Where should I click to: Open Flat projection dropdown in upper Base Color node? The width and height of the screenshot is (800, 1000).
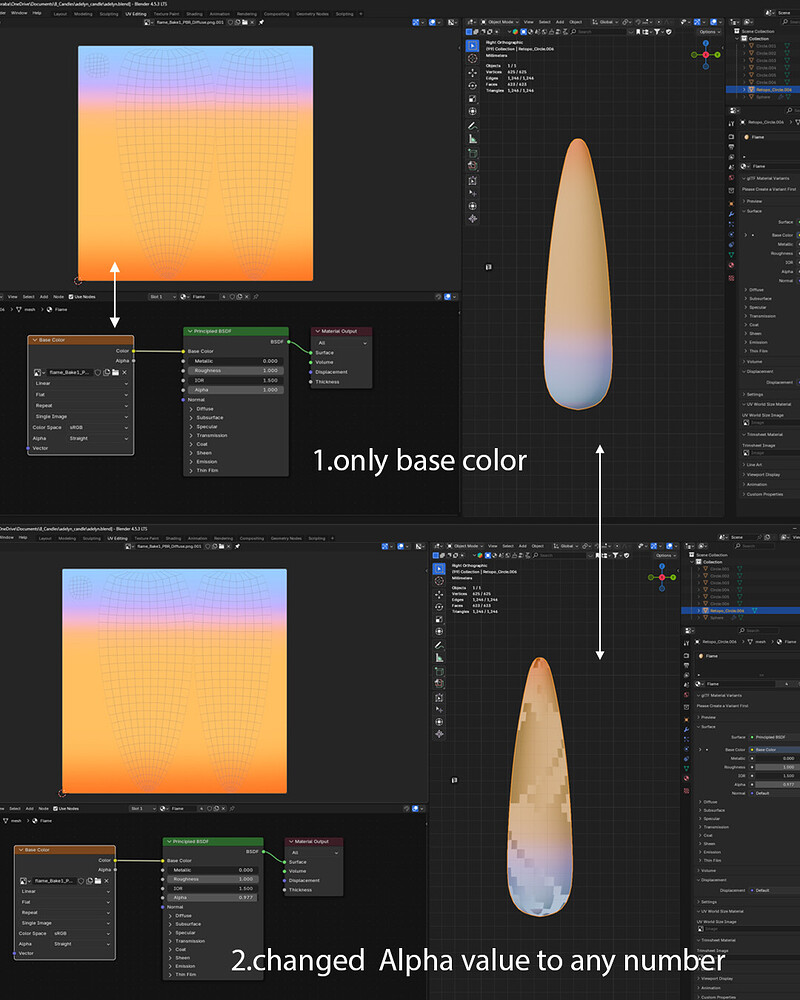81,394
